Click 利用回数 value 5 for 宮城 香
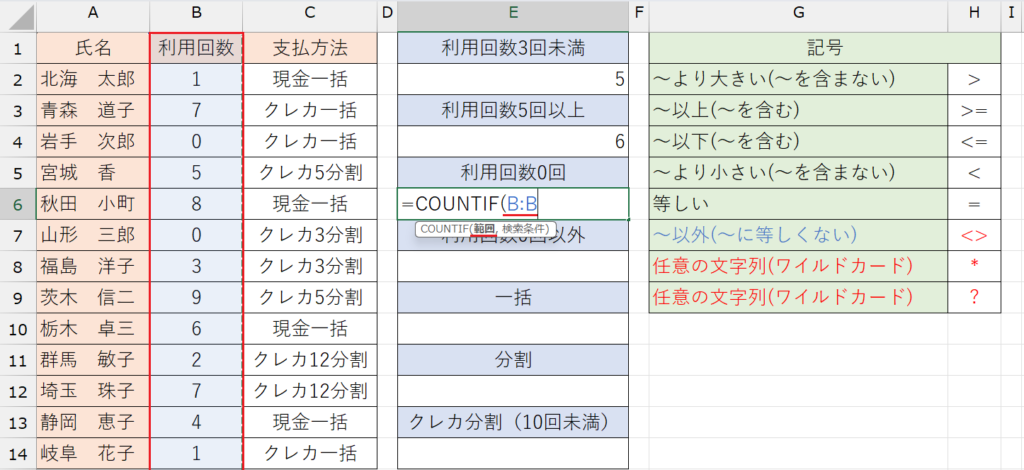Image resolution: width=1024 pixels, height=470 pixels. click(196, 173)
